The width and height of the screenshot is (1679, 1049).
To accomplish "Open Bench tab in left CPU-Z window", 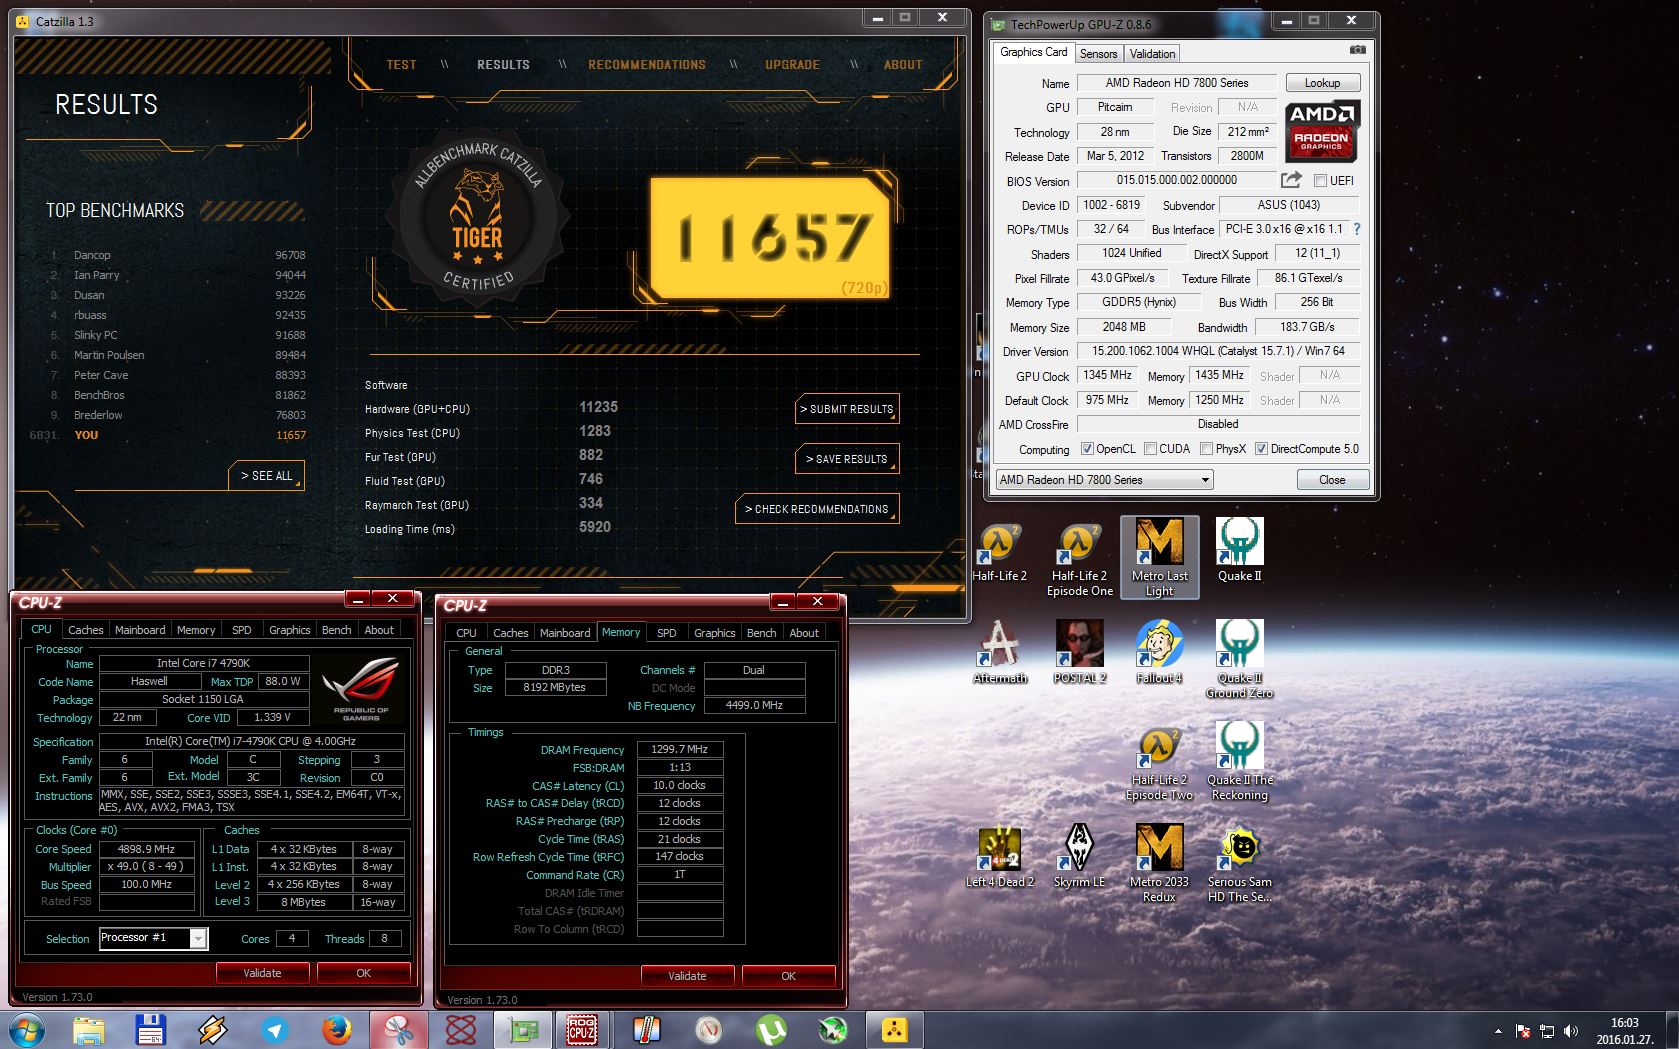I will [336, 630].
